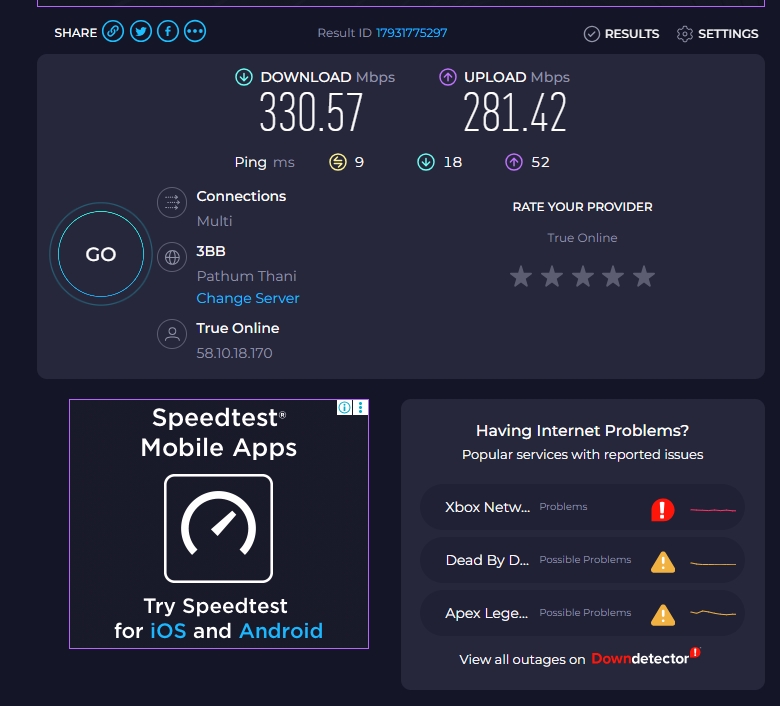Image resolution: width=780 pixels, height=706 pixels.
Task: Click the True Online user icon
Action: point(172,334)
